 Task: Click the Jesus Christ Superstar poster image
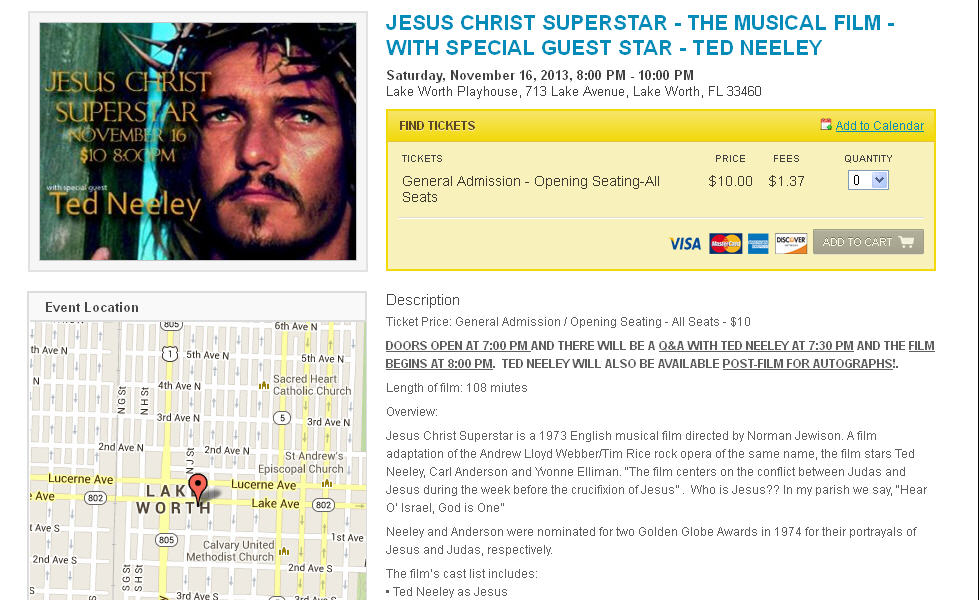197,141
